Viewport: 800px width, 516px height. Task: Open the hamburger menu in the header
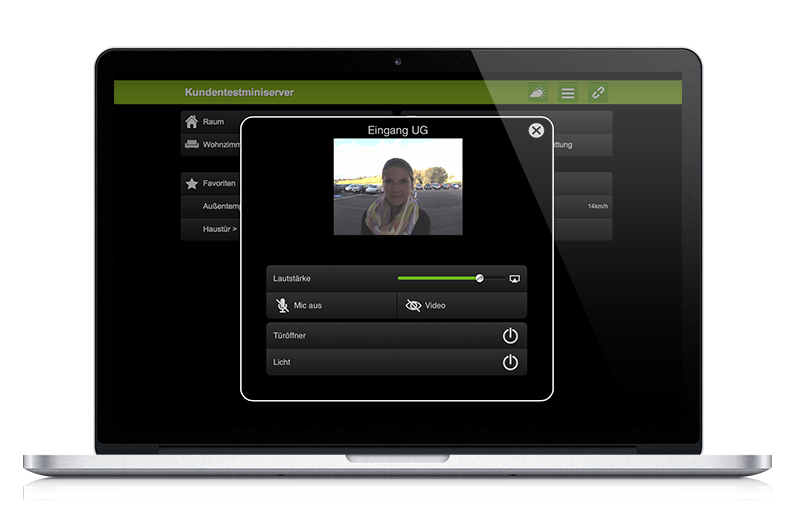[568, 92]
